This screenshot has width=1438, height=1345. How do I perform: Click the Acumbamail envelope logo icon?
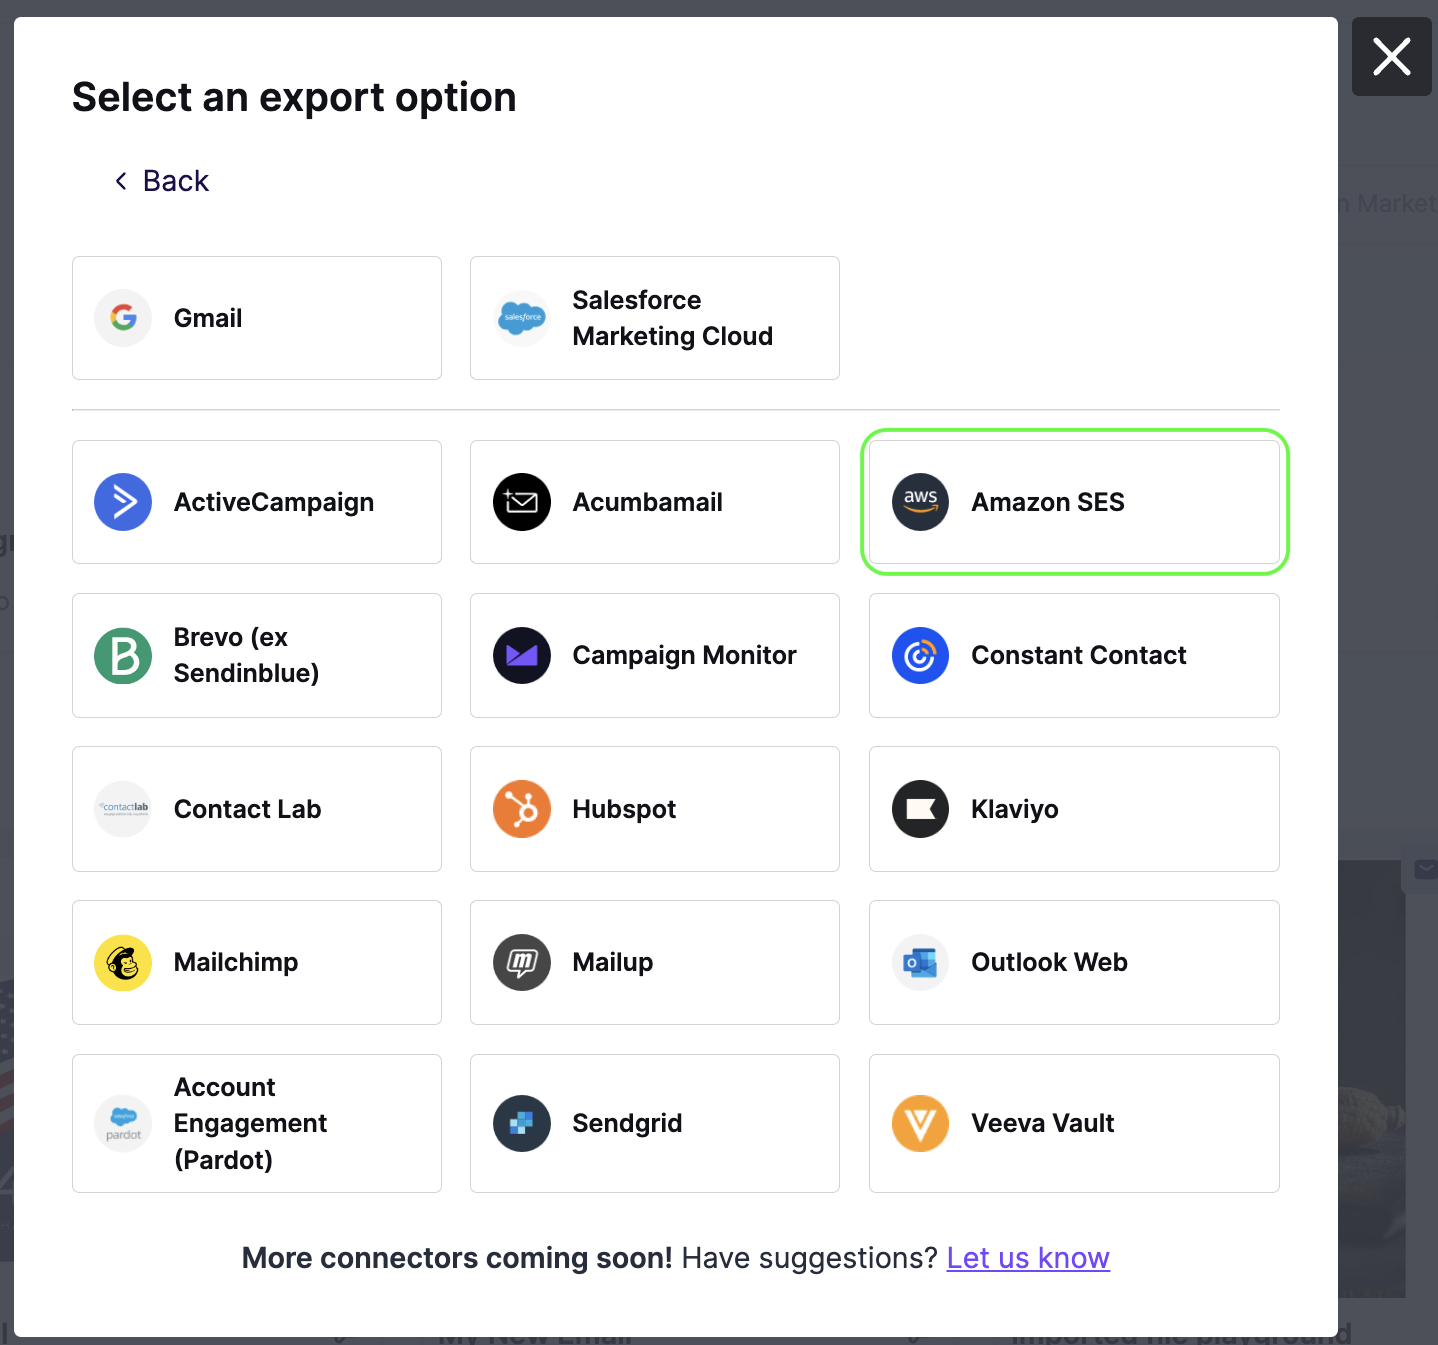[x=522, y=502]
